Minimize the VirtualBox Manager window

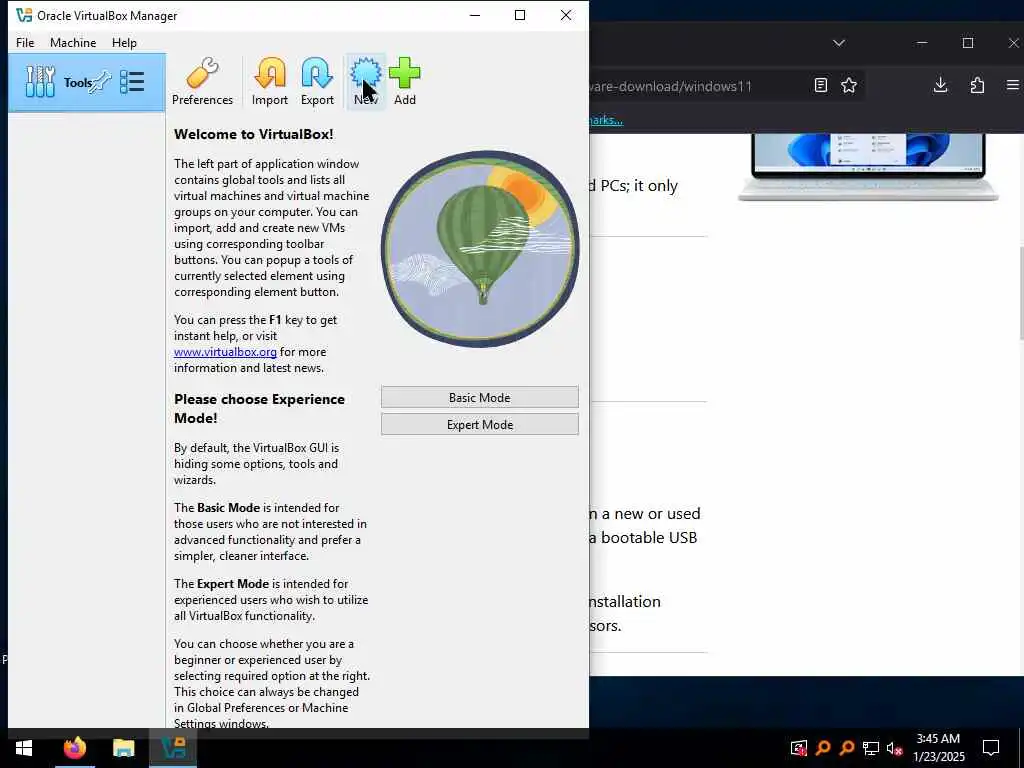475,15
